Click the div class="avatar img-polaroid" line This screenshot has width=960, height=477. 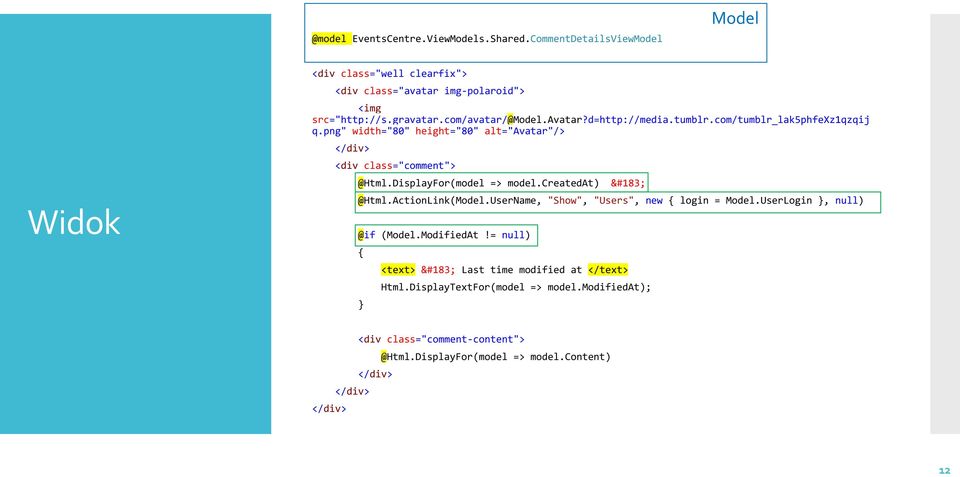pyautogui.click(x=430, y=91)
